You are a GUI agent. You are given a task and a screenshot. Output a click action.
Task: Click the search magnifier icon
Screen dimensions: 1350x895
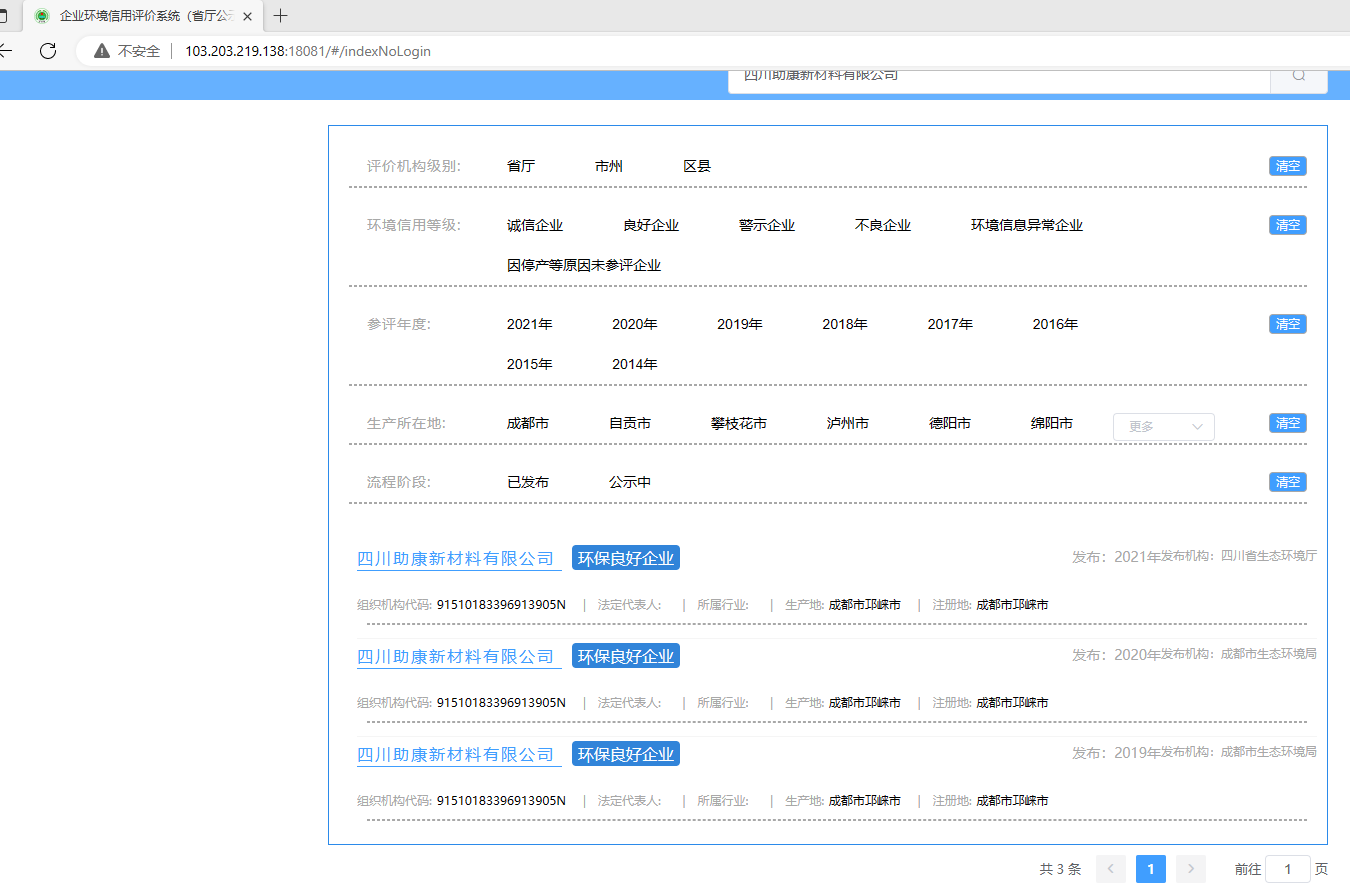pos(1298,75)
